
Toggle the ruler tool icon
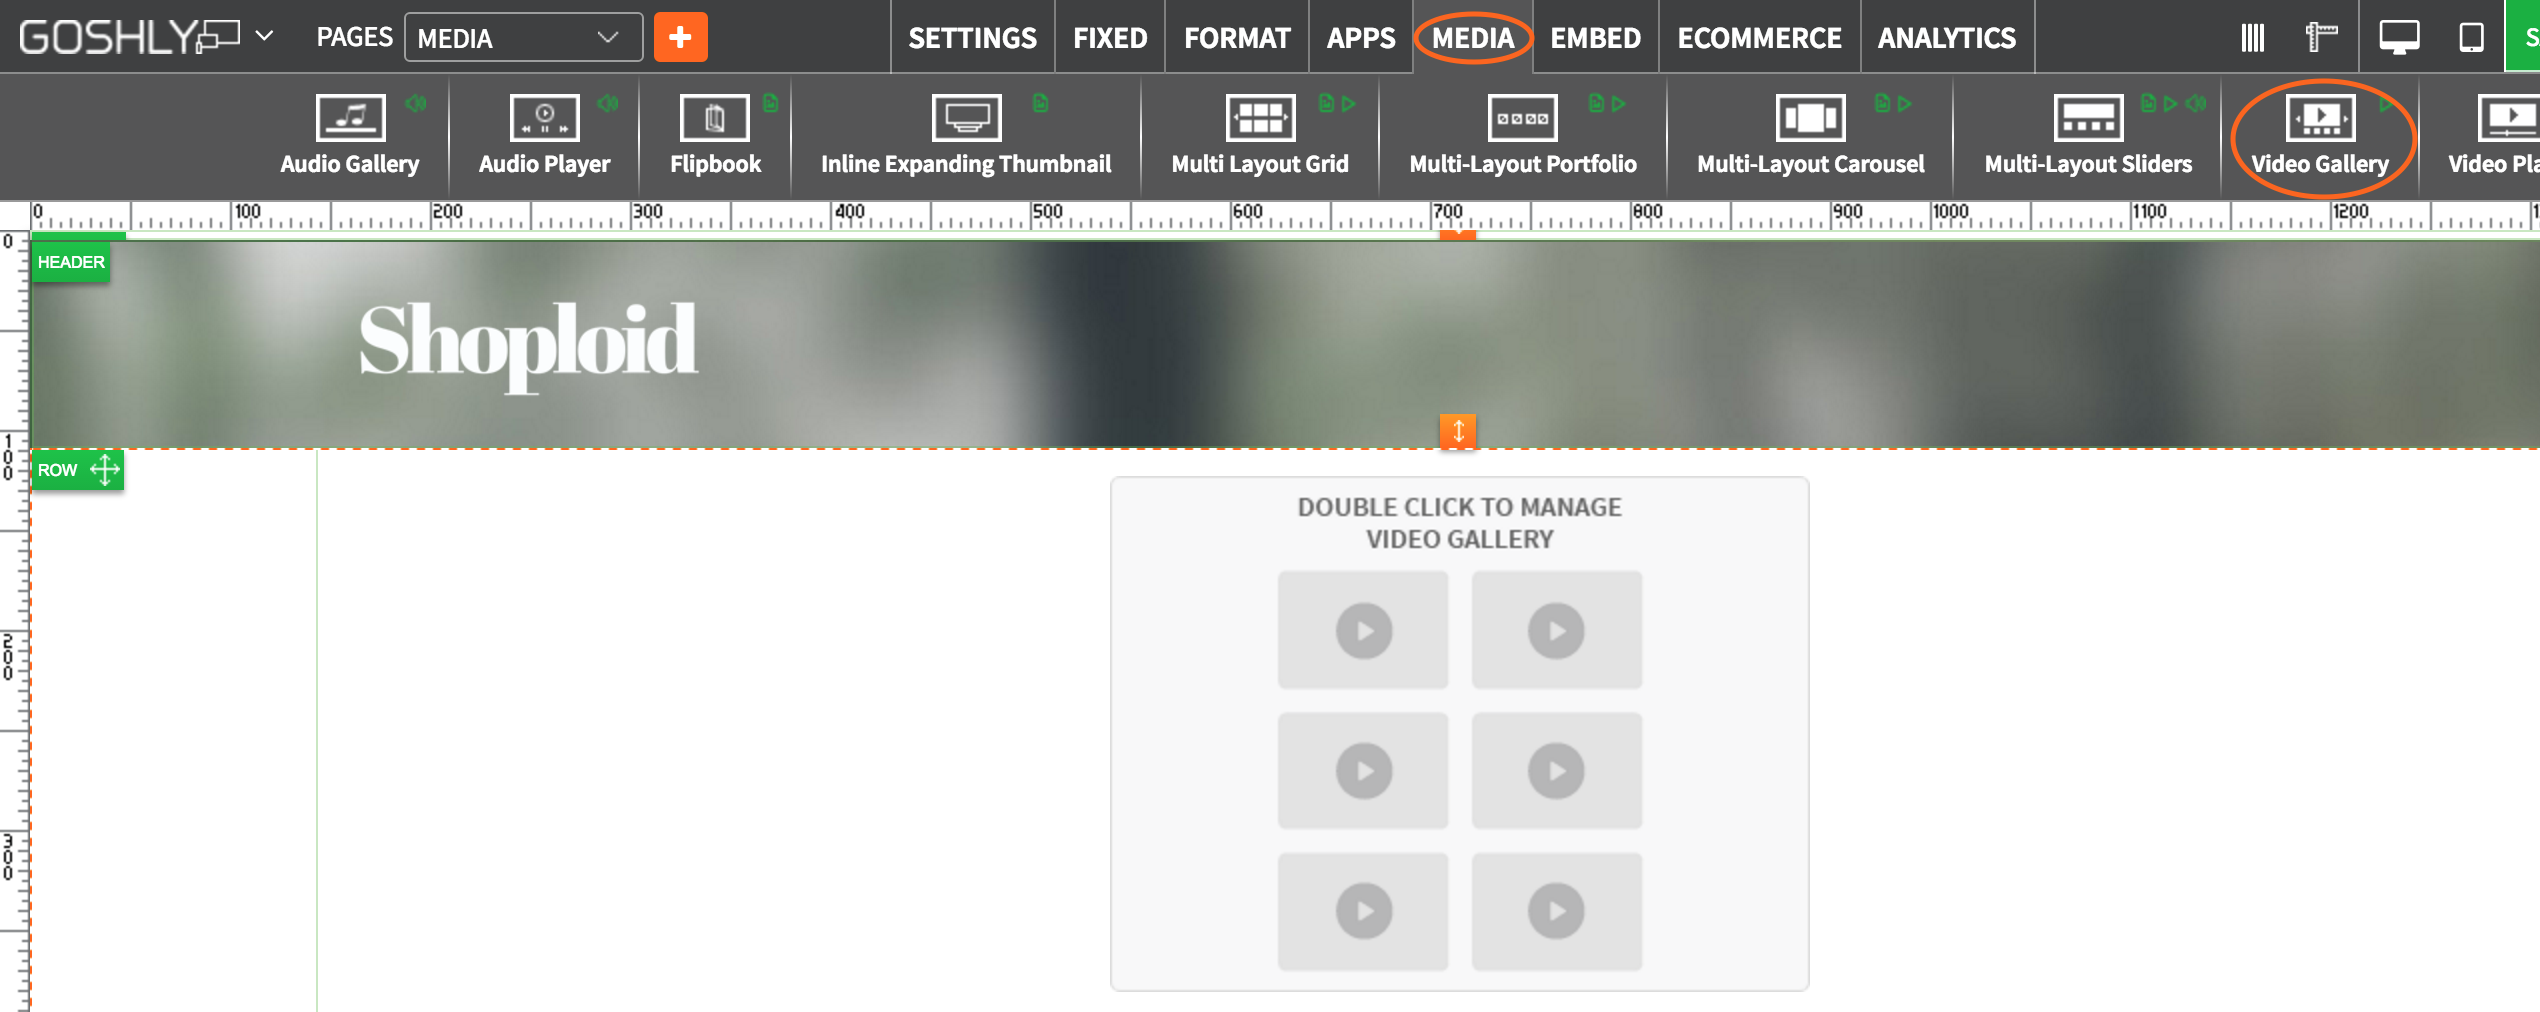[2321, 37]
